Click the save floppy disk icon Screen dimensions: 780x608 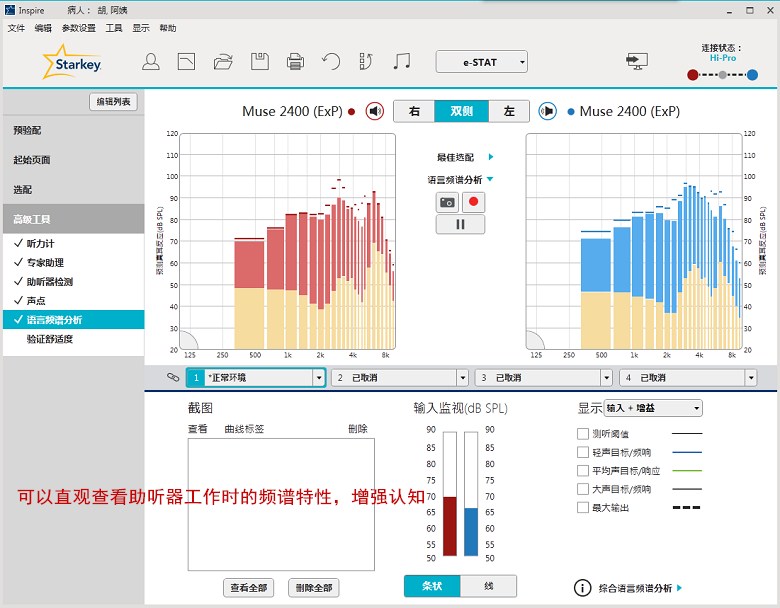[x=259, y=62]
